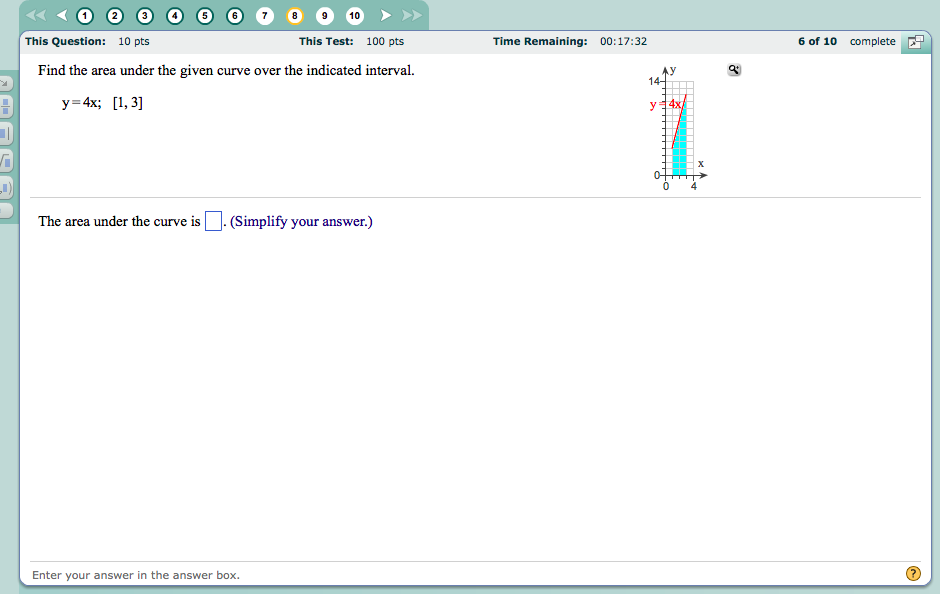The width and height of the screenshot is (940, 594).
Task: Click the skip-to-last double arrow
Action: pyautogui.click(x=414, y=16)
